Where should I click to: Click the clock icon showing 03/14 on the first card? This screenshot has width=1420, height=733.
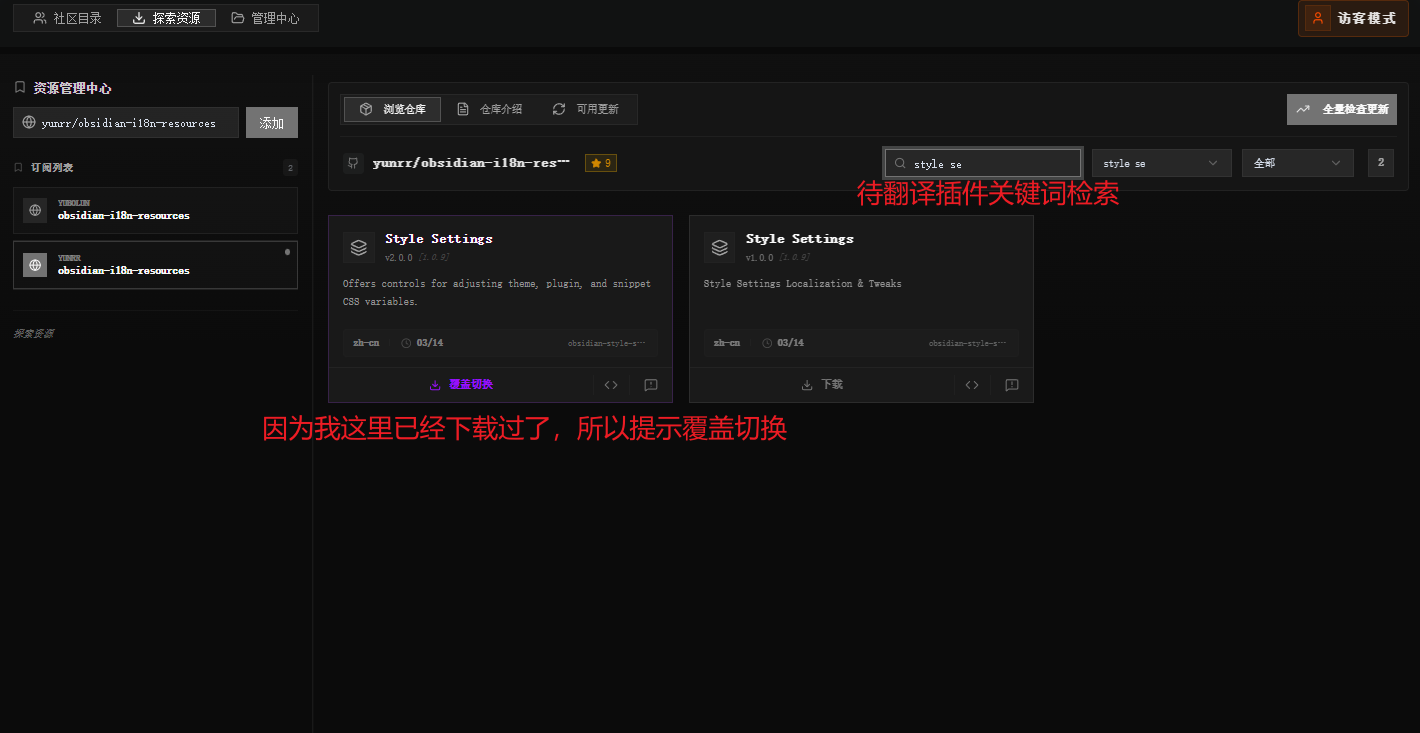click(x=408, y=342)
